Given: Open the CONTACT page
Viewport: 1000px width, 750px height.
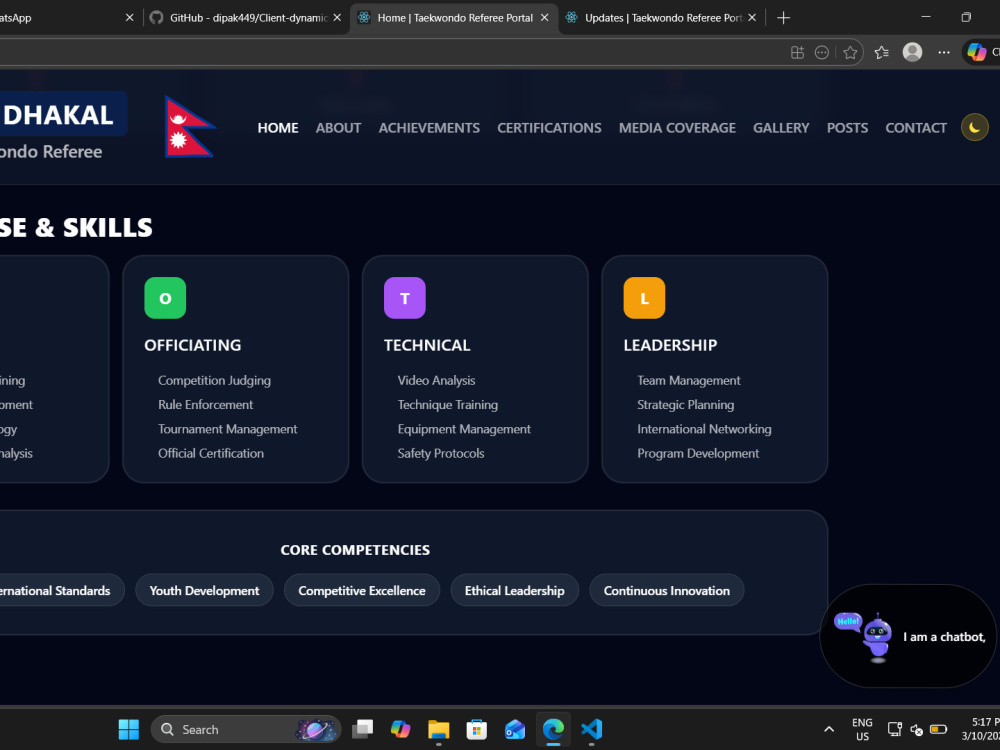Looking at the screenshot, I should (x=916, y=128).
